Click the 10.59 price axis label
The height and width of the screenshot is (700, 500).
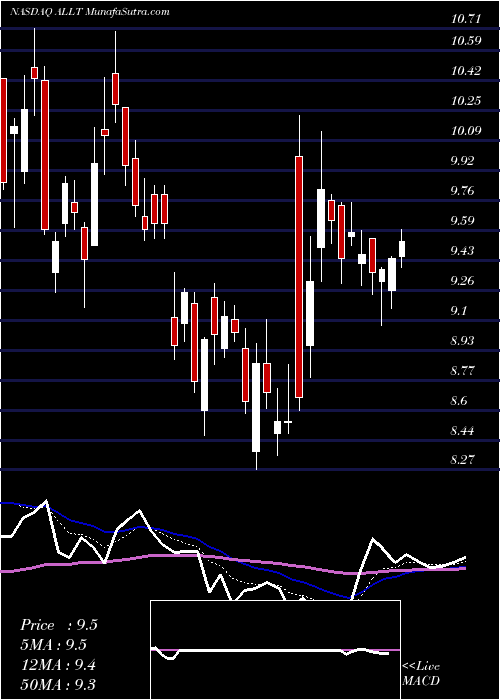point(467,41)
